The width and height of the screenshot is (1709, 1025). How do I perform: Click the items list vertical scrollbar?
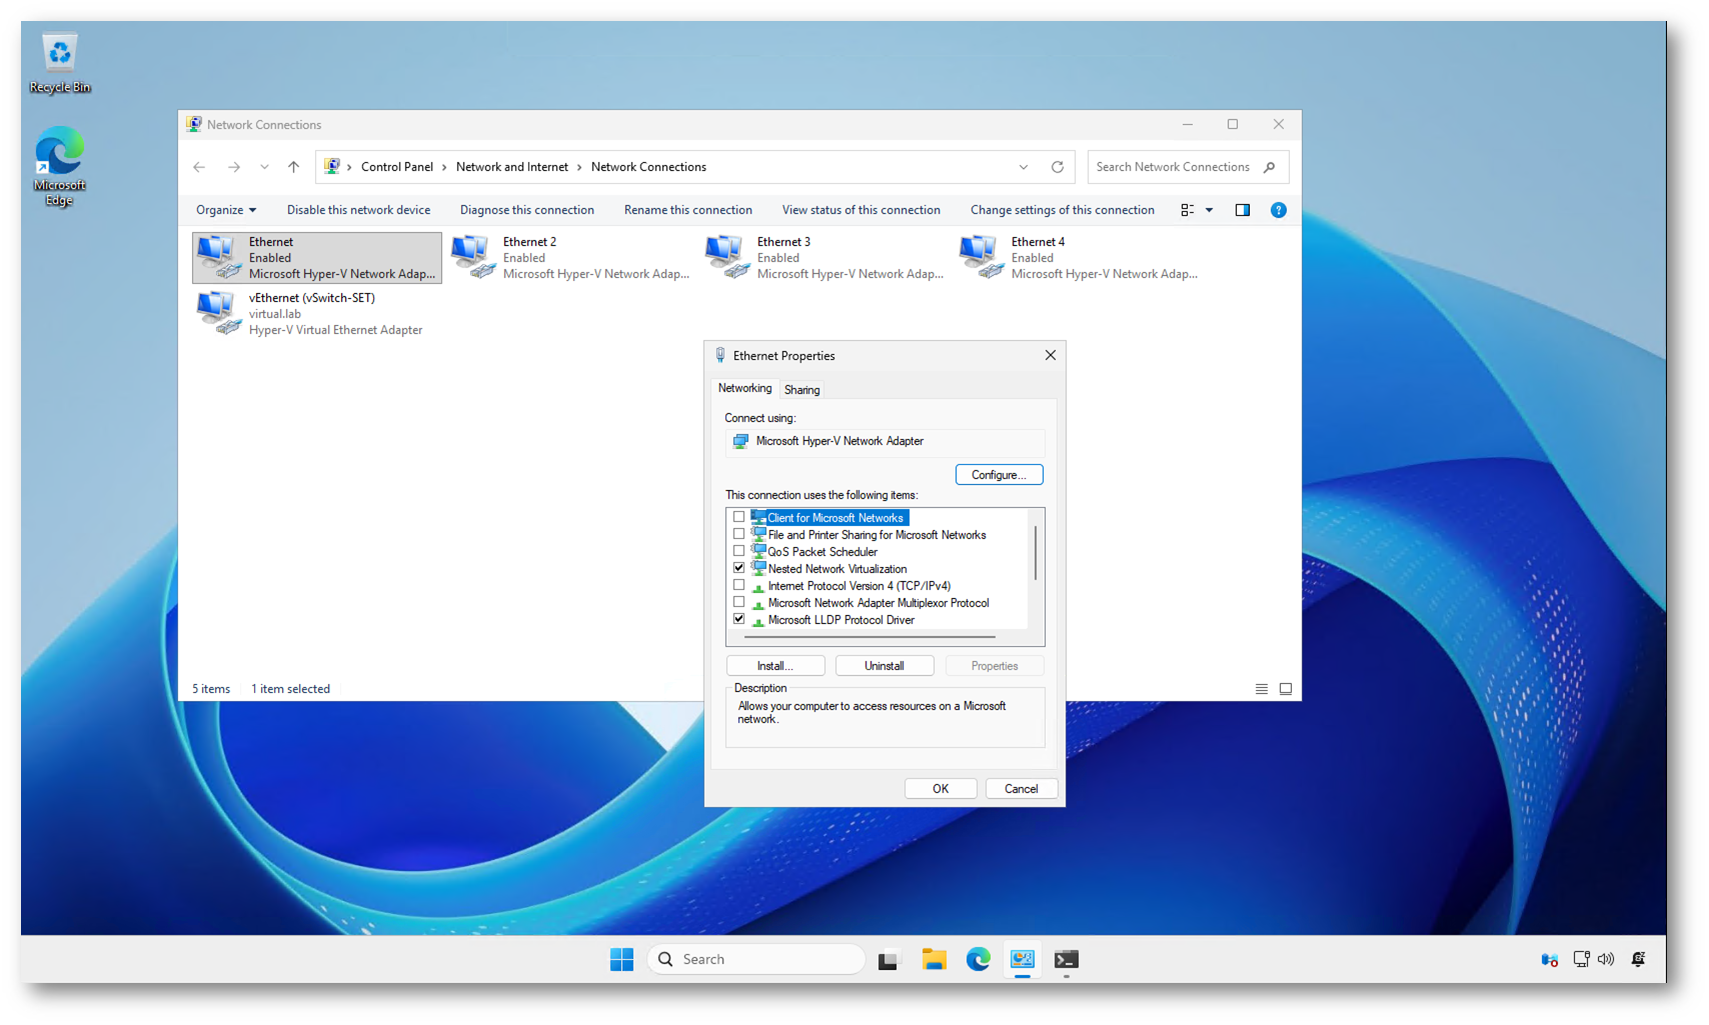[x=1035, y=555]
